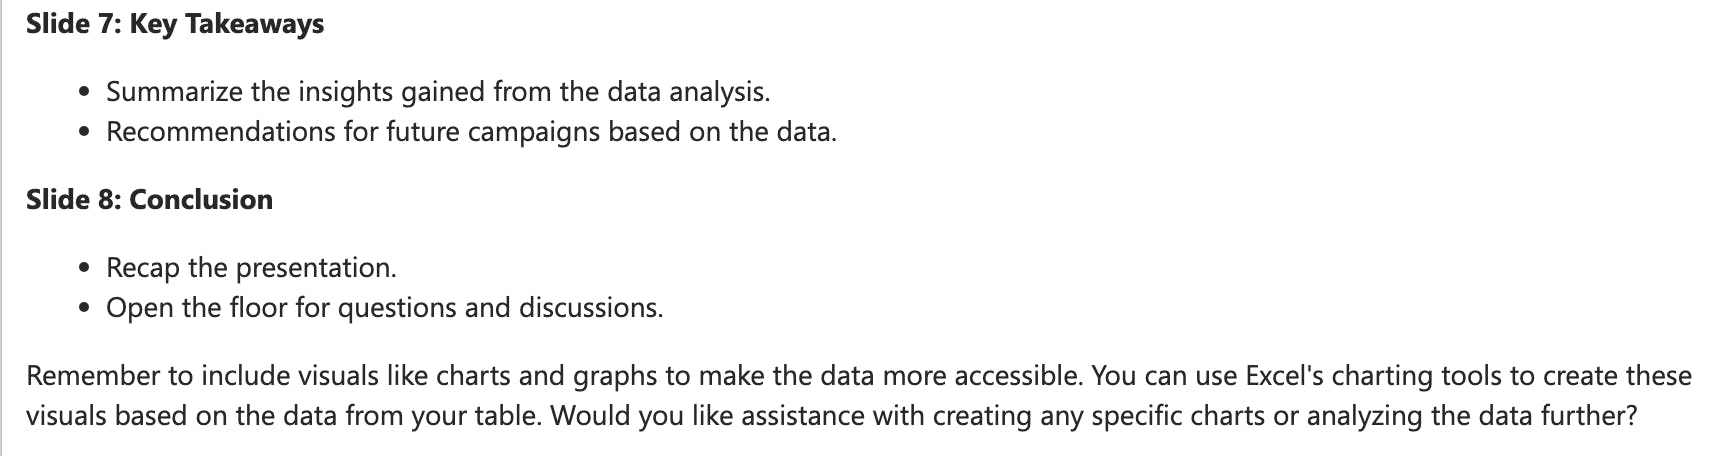Click the "Recap the presentation." bullet text
Screen dimensions: 1720x456
[x=251, y=268]
